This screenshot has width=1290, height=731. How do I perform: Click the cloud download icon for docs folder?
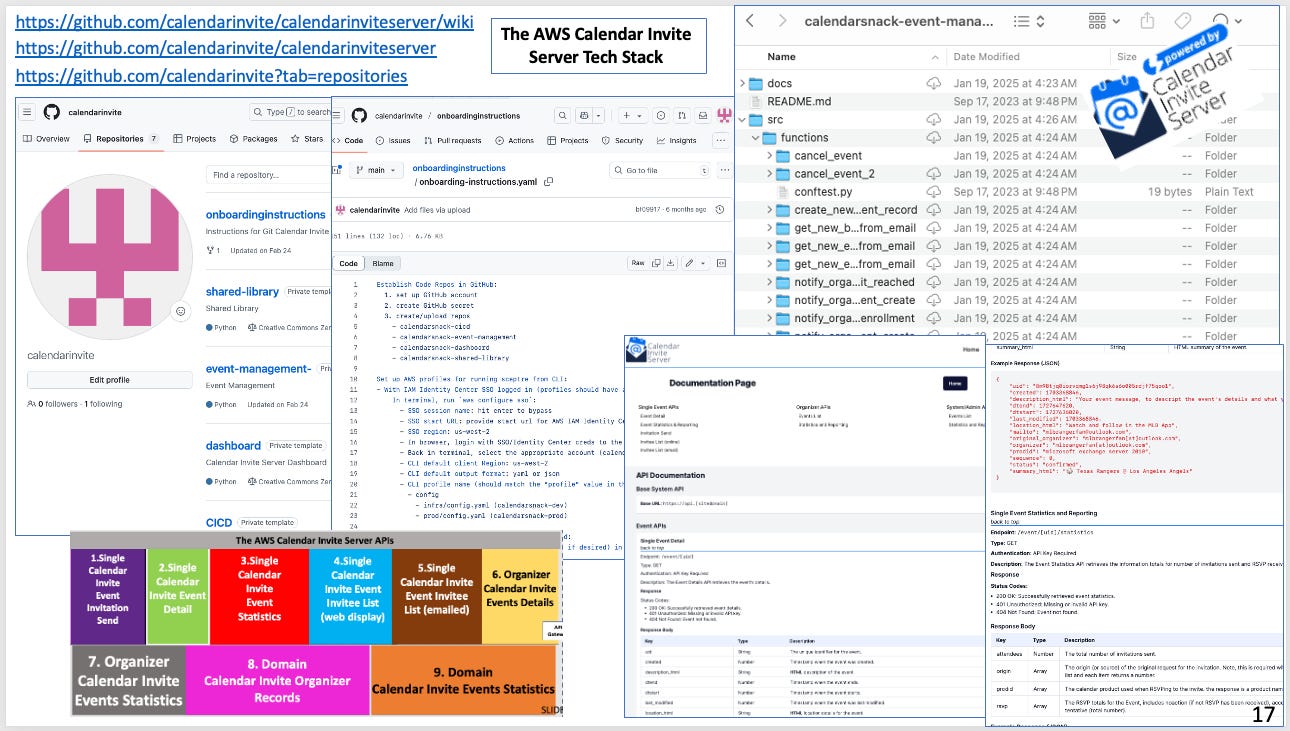pyautogui.click(x=934, y=83)
